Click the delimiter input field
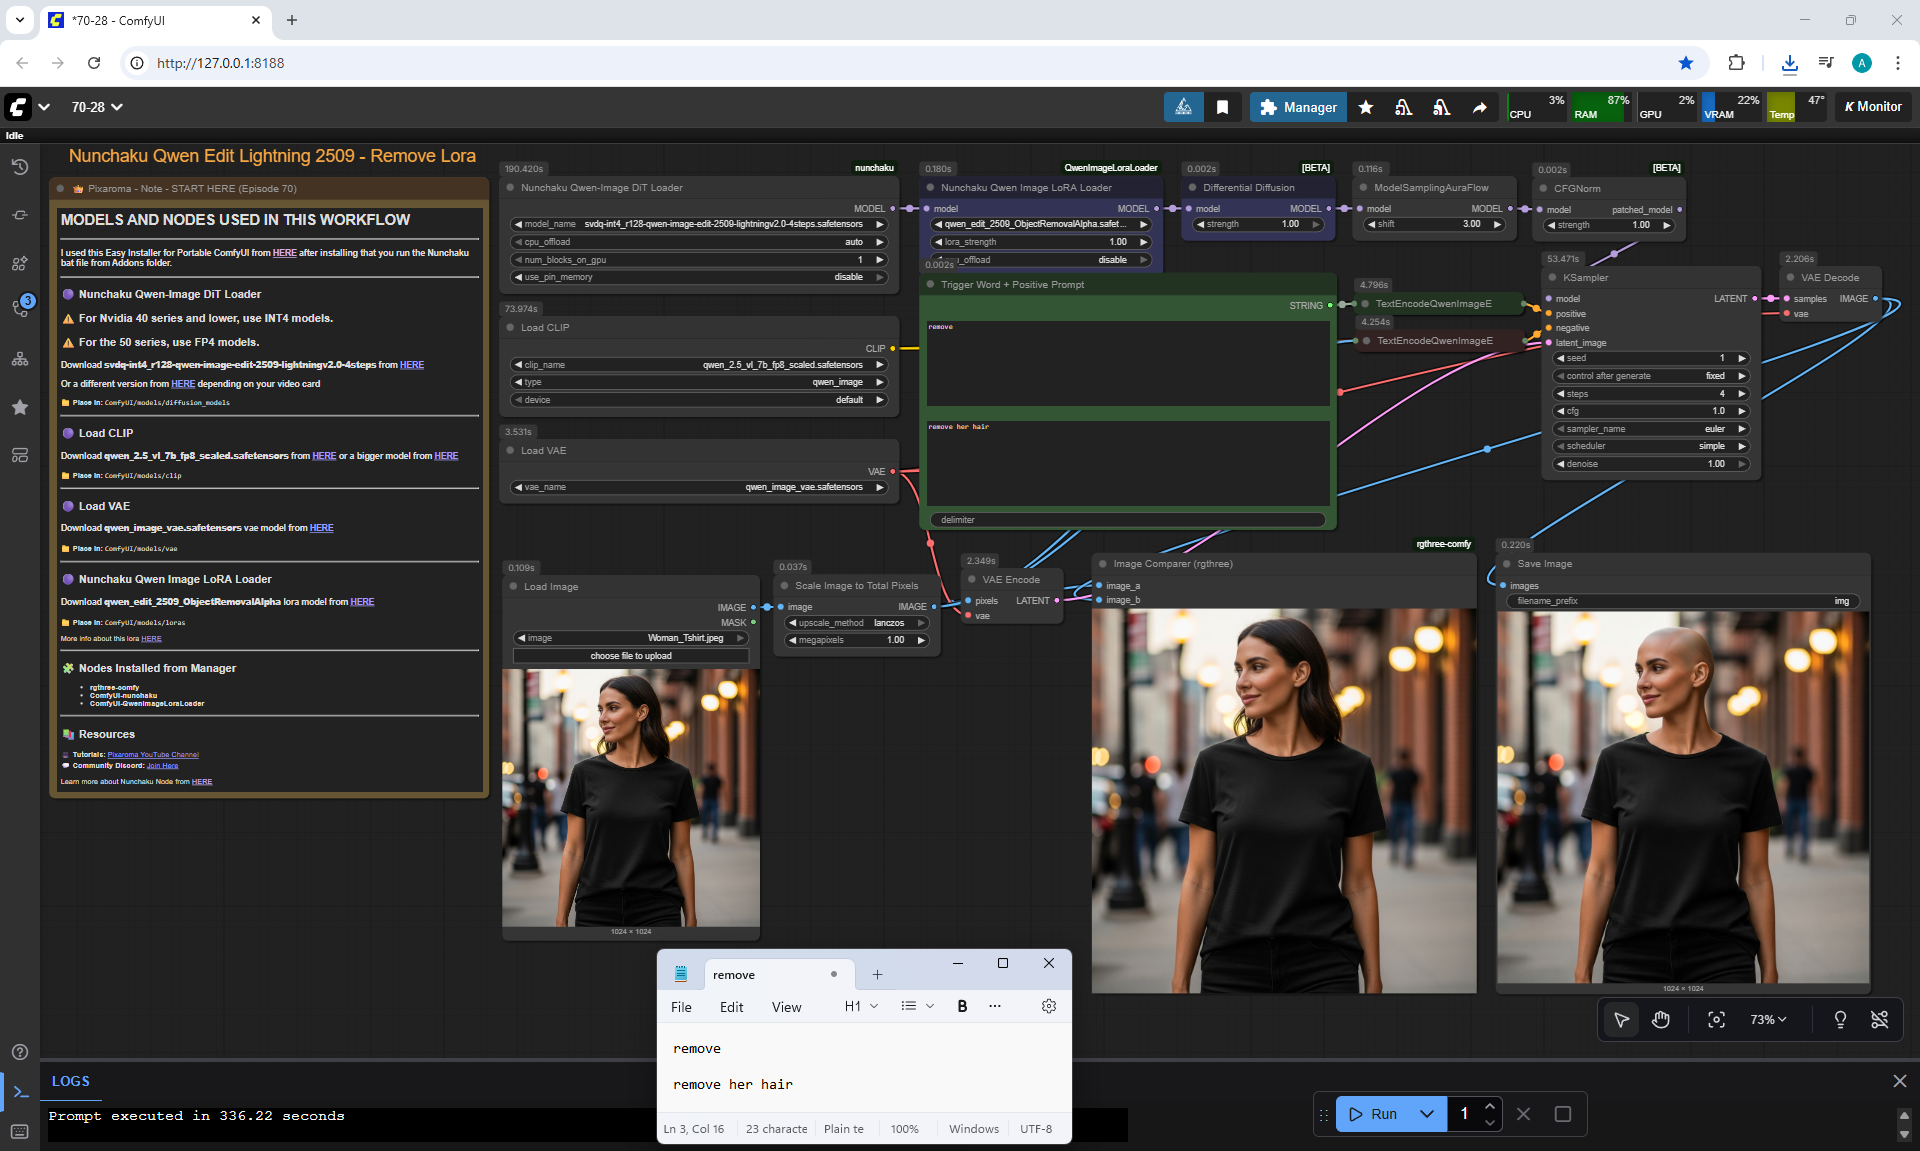 tap(1127, 520)
